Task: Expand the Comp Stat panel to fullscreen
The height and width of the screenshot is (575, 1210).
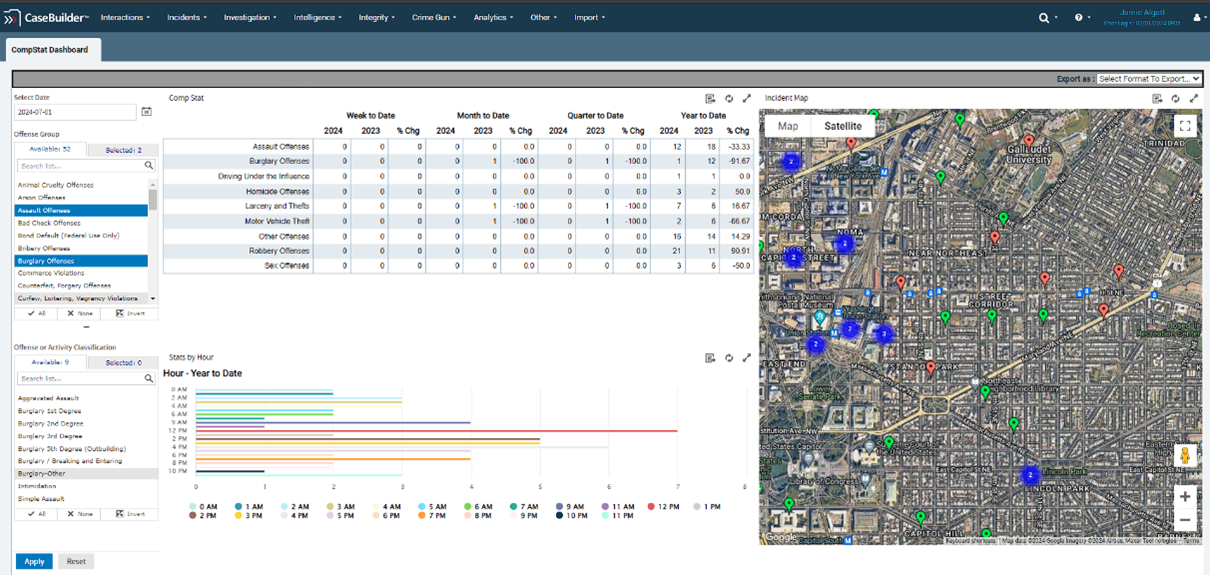Action: [747, 98]
